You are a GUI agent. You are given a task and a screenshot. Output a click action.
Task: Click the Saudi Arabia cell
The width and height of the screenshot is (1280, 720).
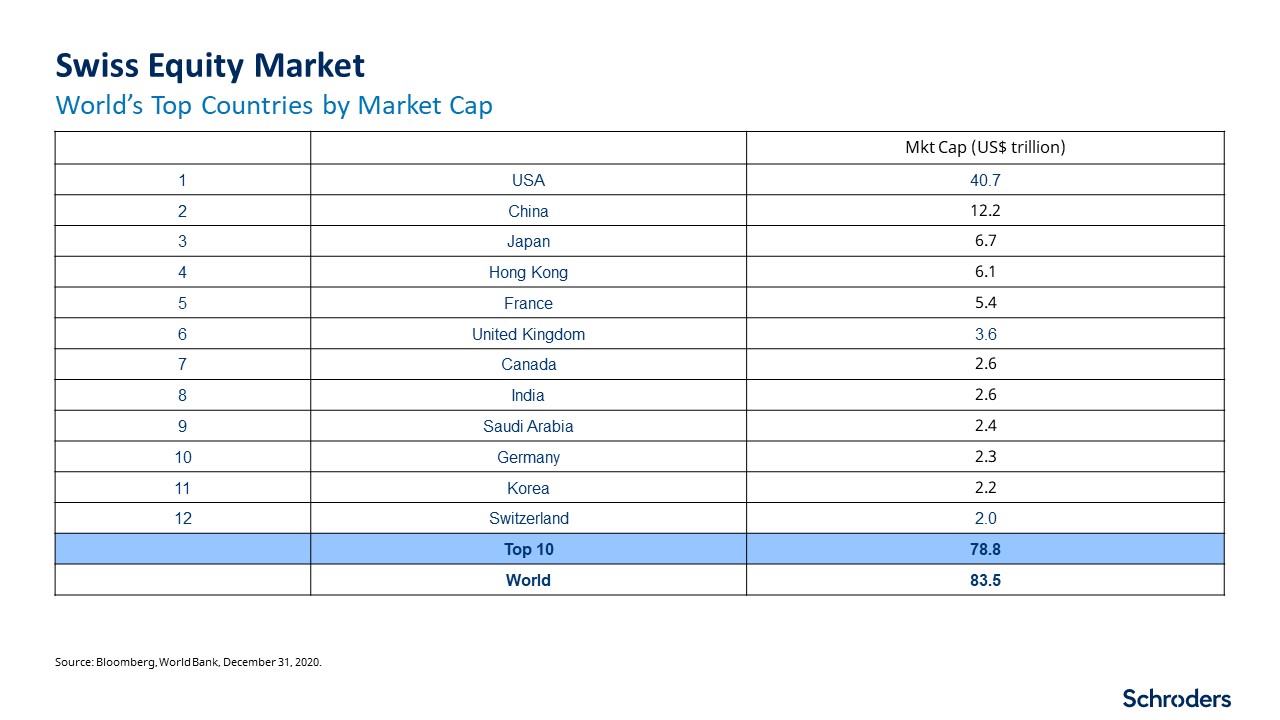[528, 427]
